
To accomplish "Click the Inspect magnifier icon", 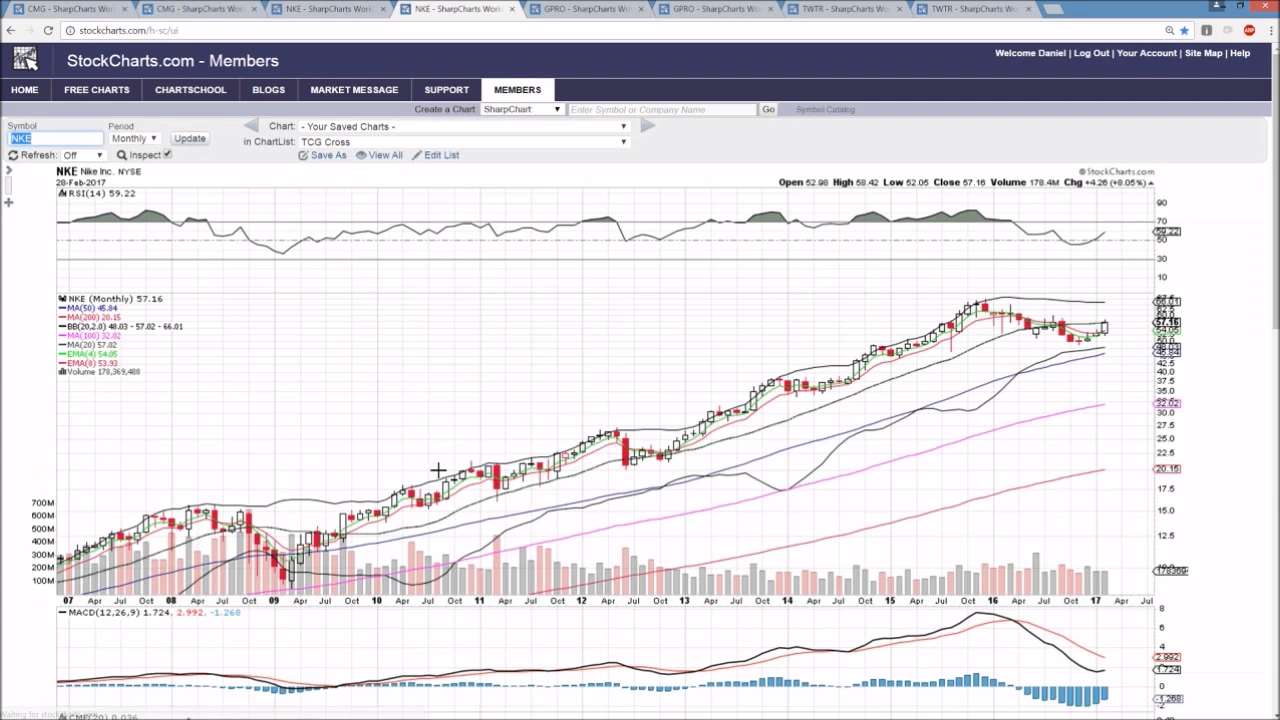I will tap(121, 155).
